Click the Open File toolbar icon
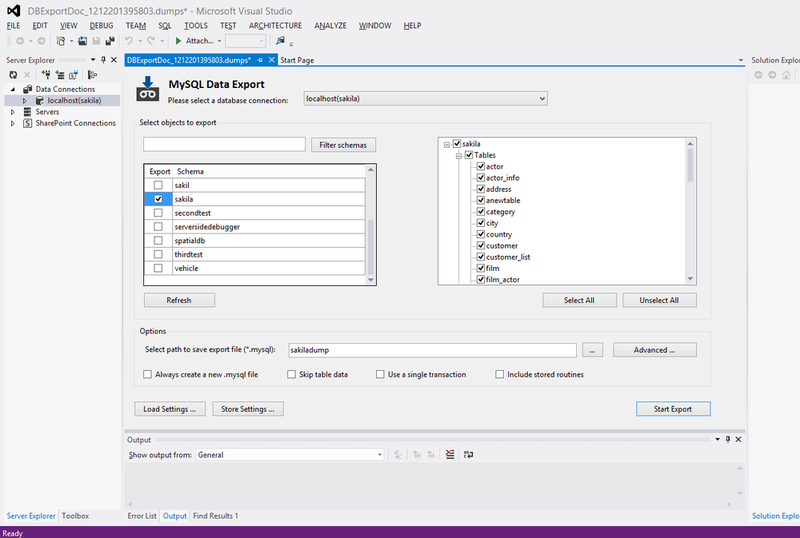This screenshot has height=538, width=800. tap(82, 41)
